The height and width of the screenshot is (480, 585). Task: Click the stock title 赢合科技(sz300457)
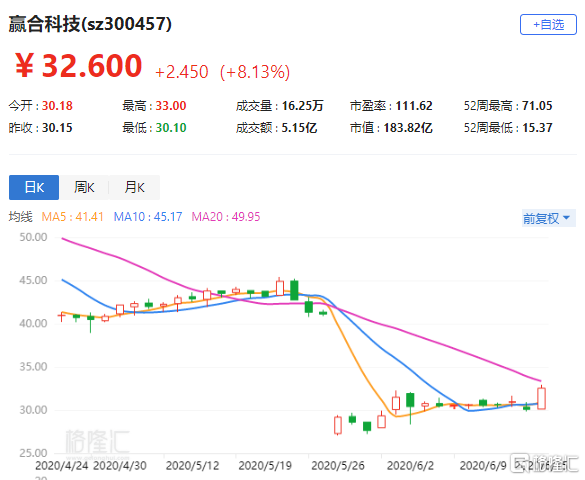tap(90, 24)
